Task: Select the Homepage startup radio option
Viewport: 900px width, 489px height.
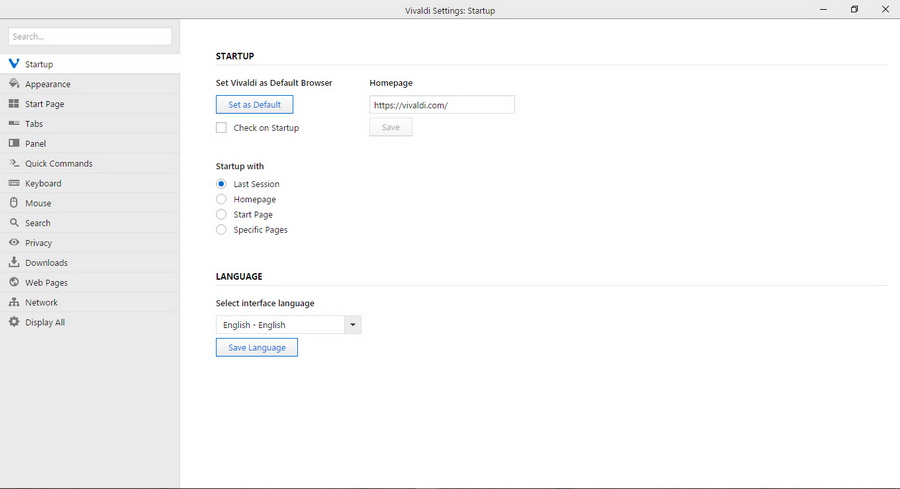Action: click(x=221, y=199)
